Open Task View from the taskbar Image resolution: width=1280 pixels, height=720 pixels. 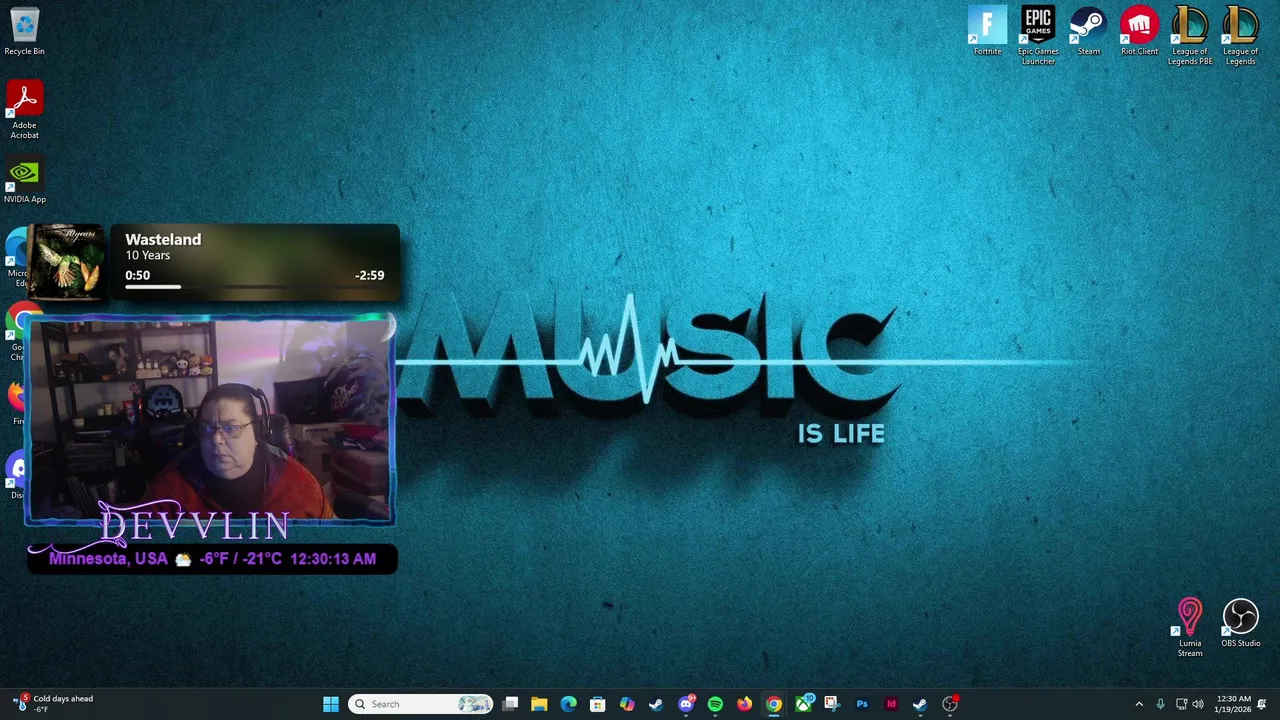(510, 704)
